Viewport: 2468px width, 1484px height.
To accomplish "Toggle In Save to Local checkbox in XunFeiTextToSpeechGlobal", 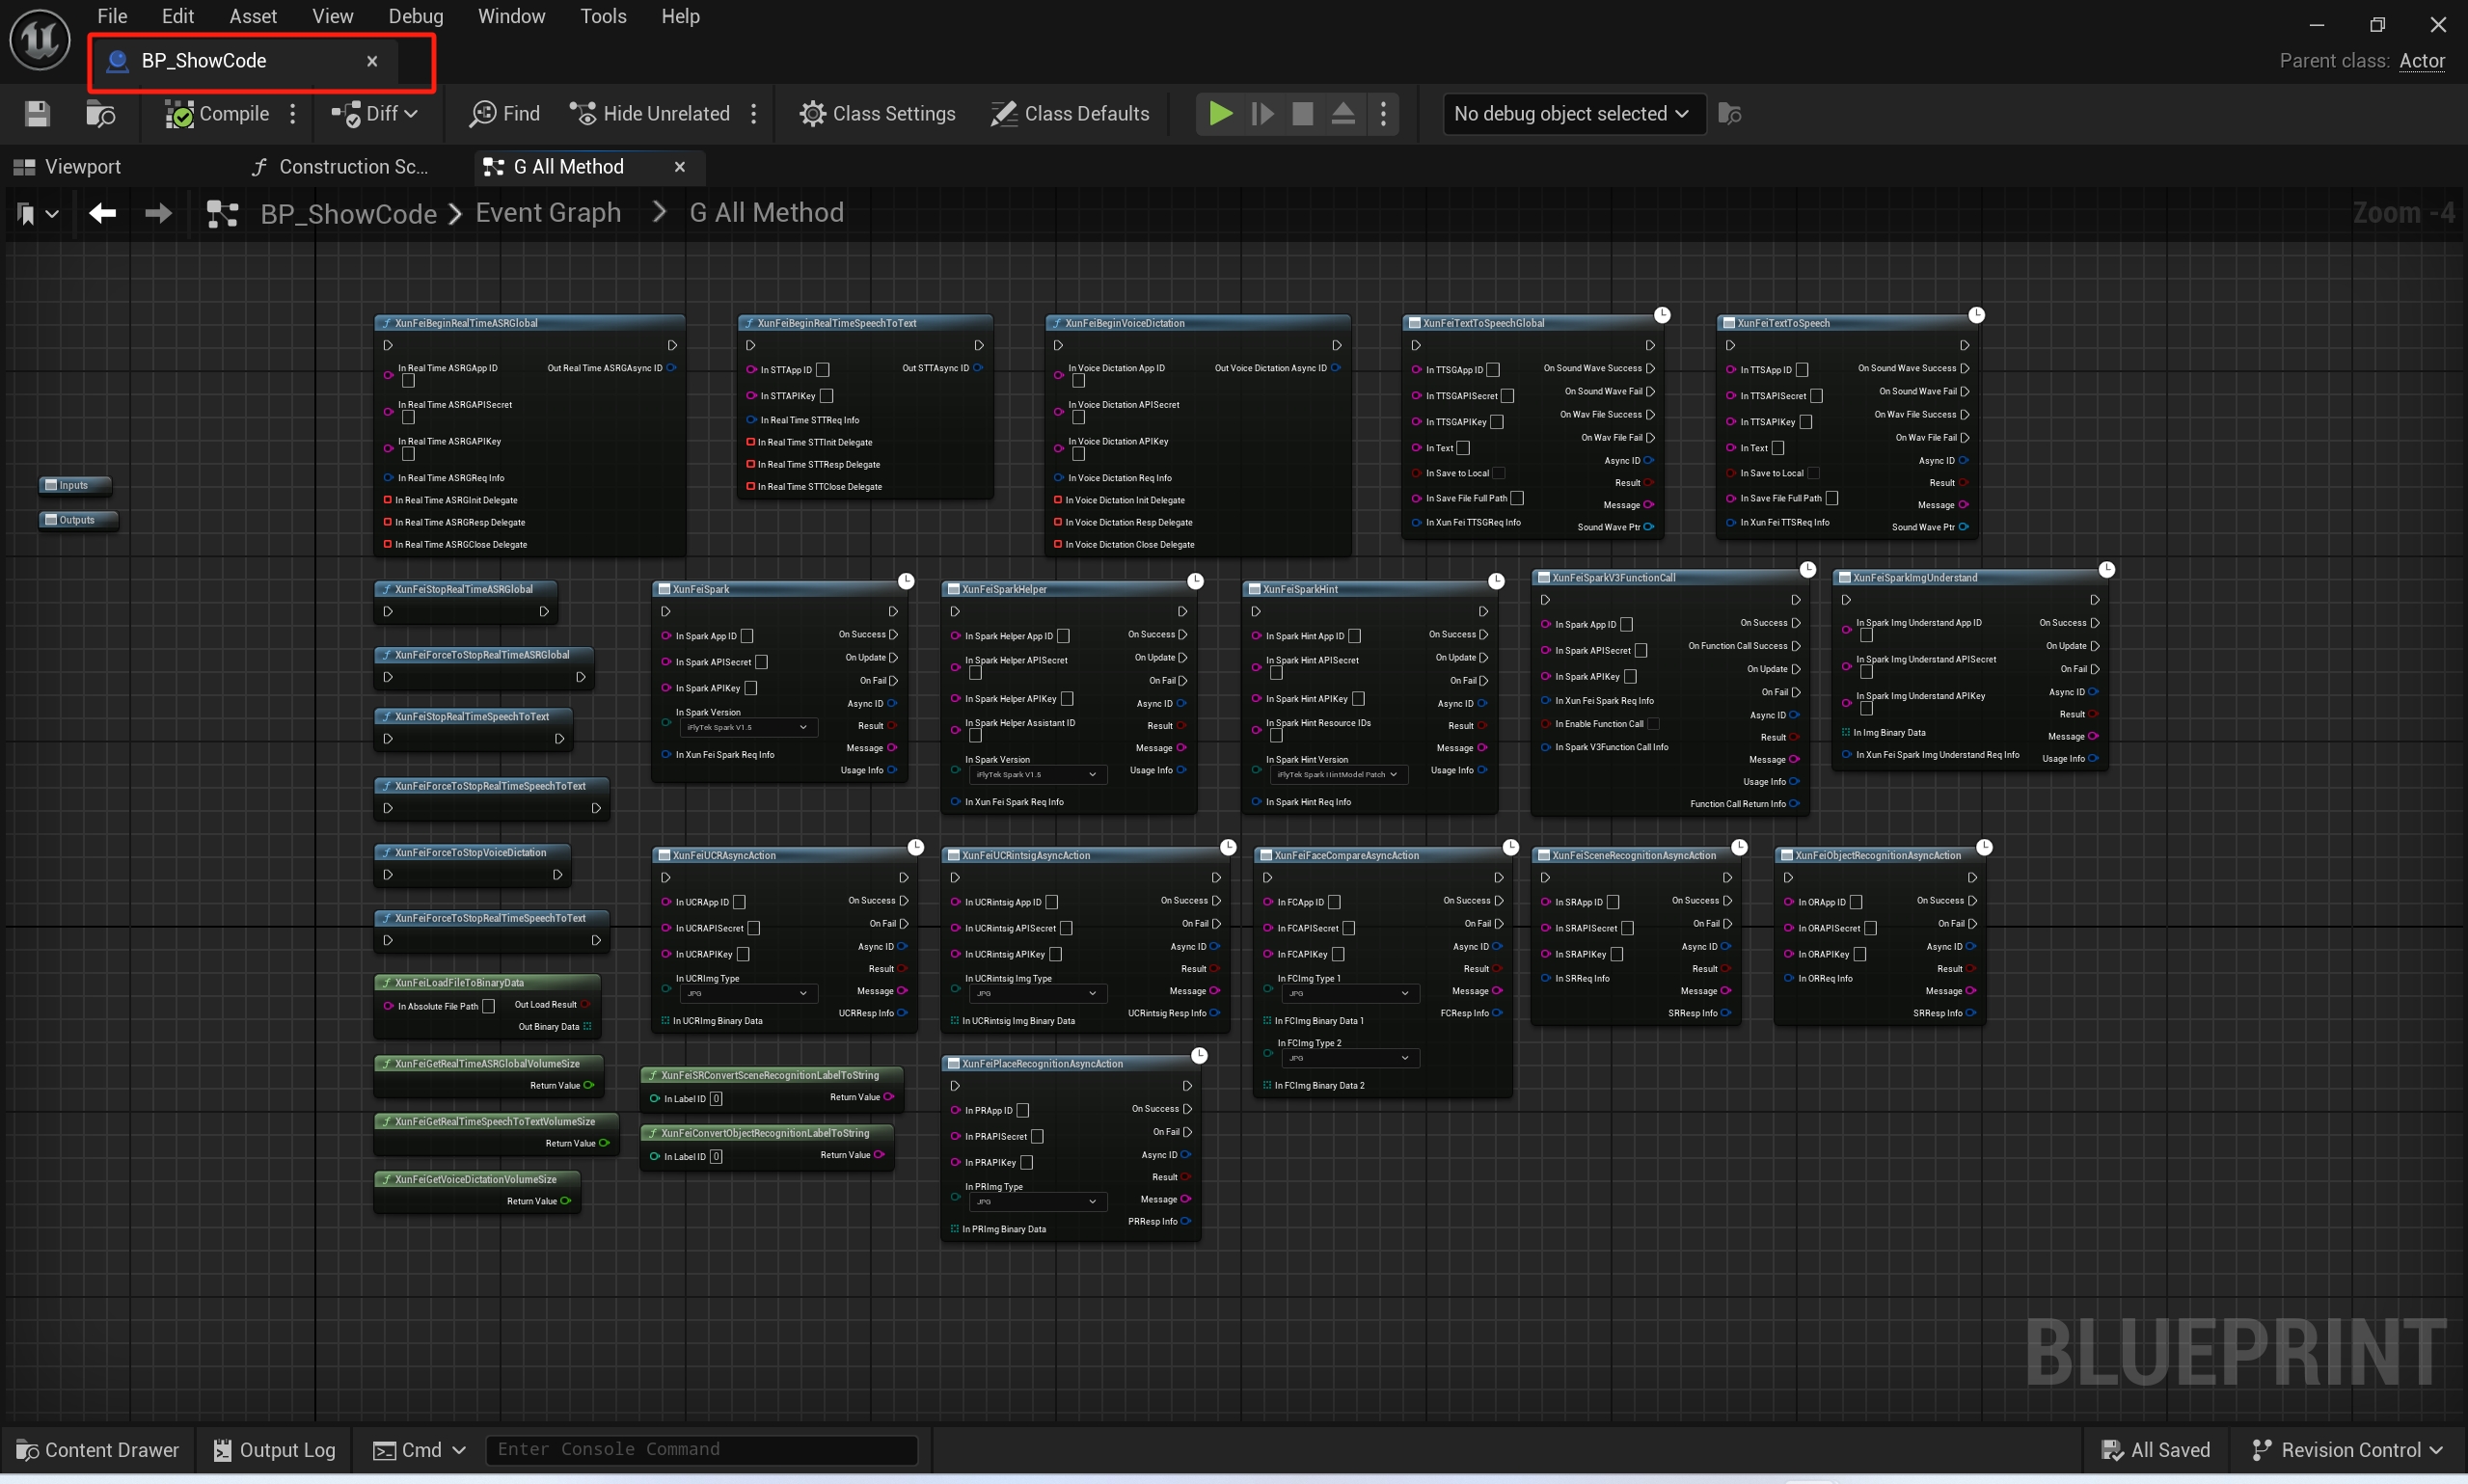I will tap(1498, 473).
